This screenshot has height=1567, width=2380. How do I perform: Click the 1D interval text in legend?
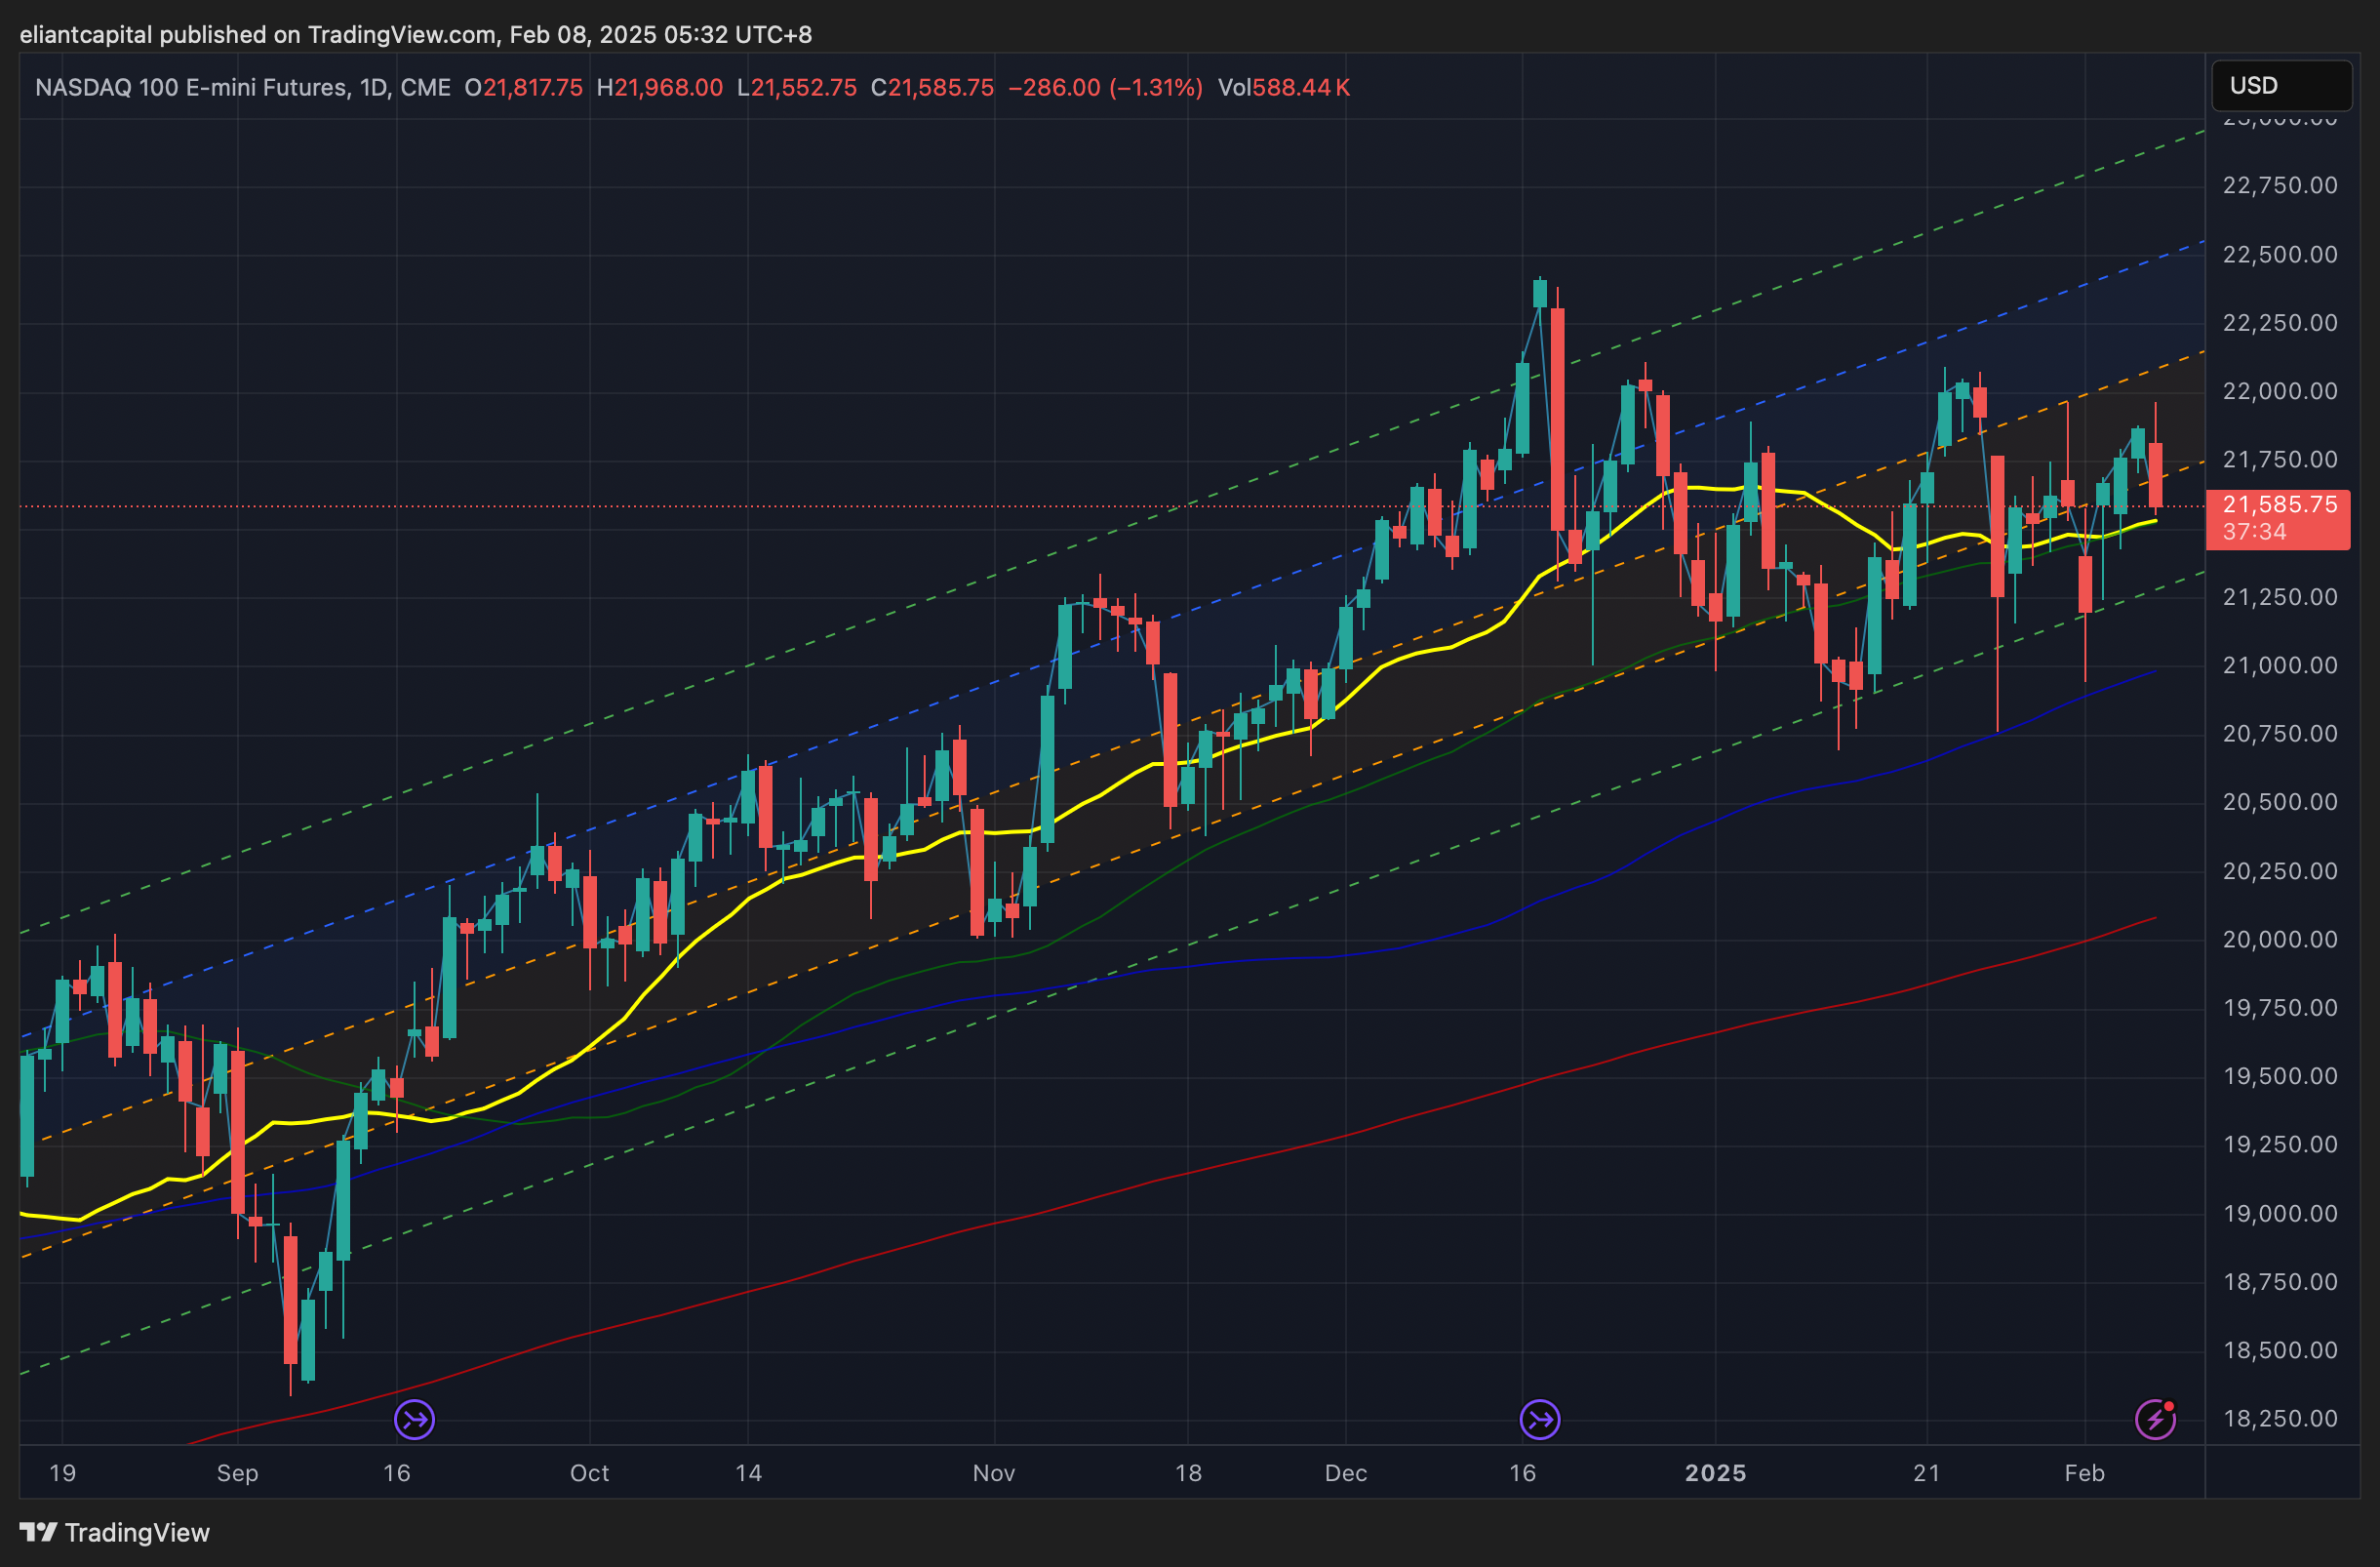coord(373,88)
